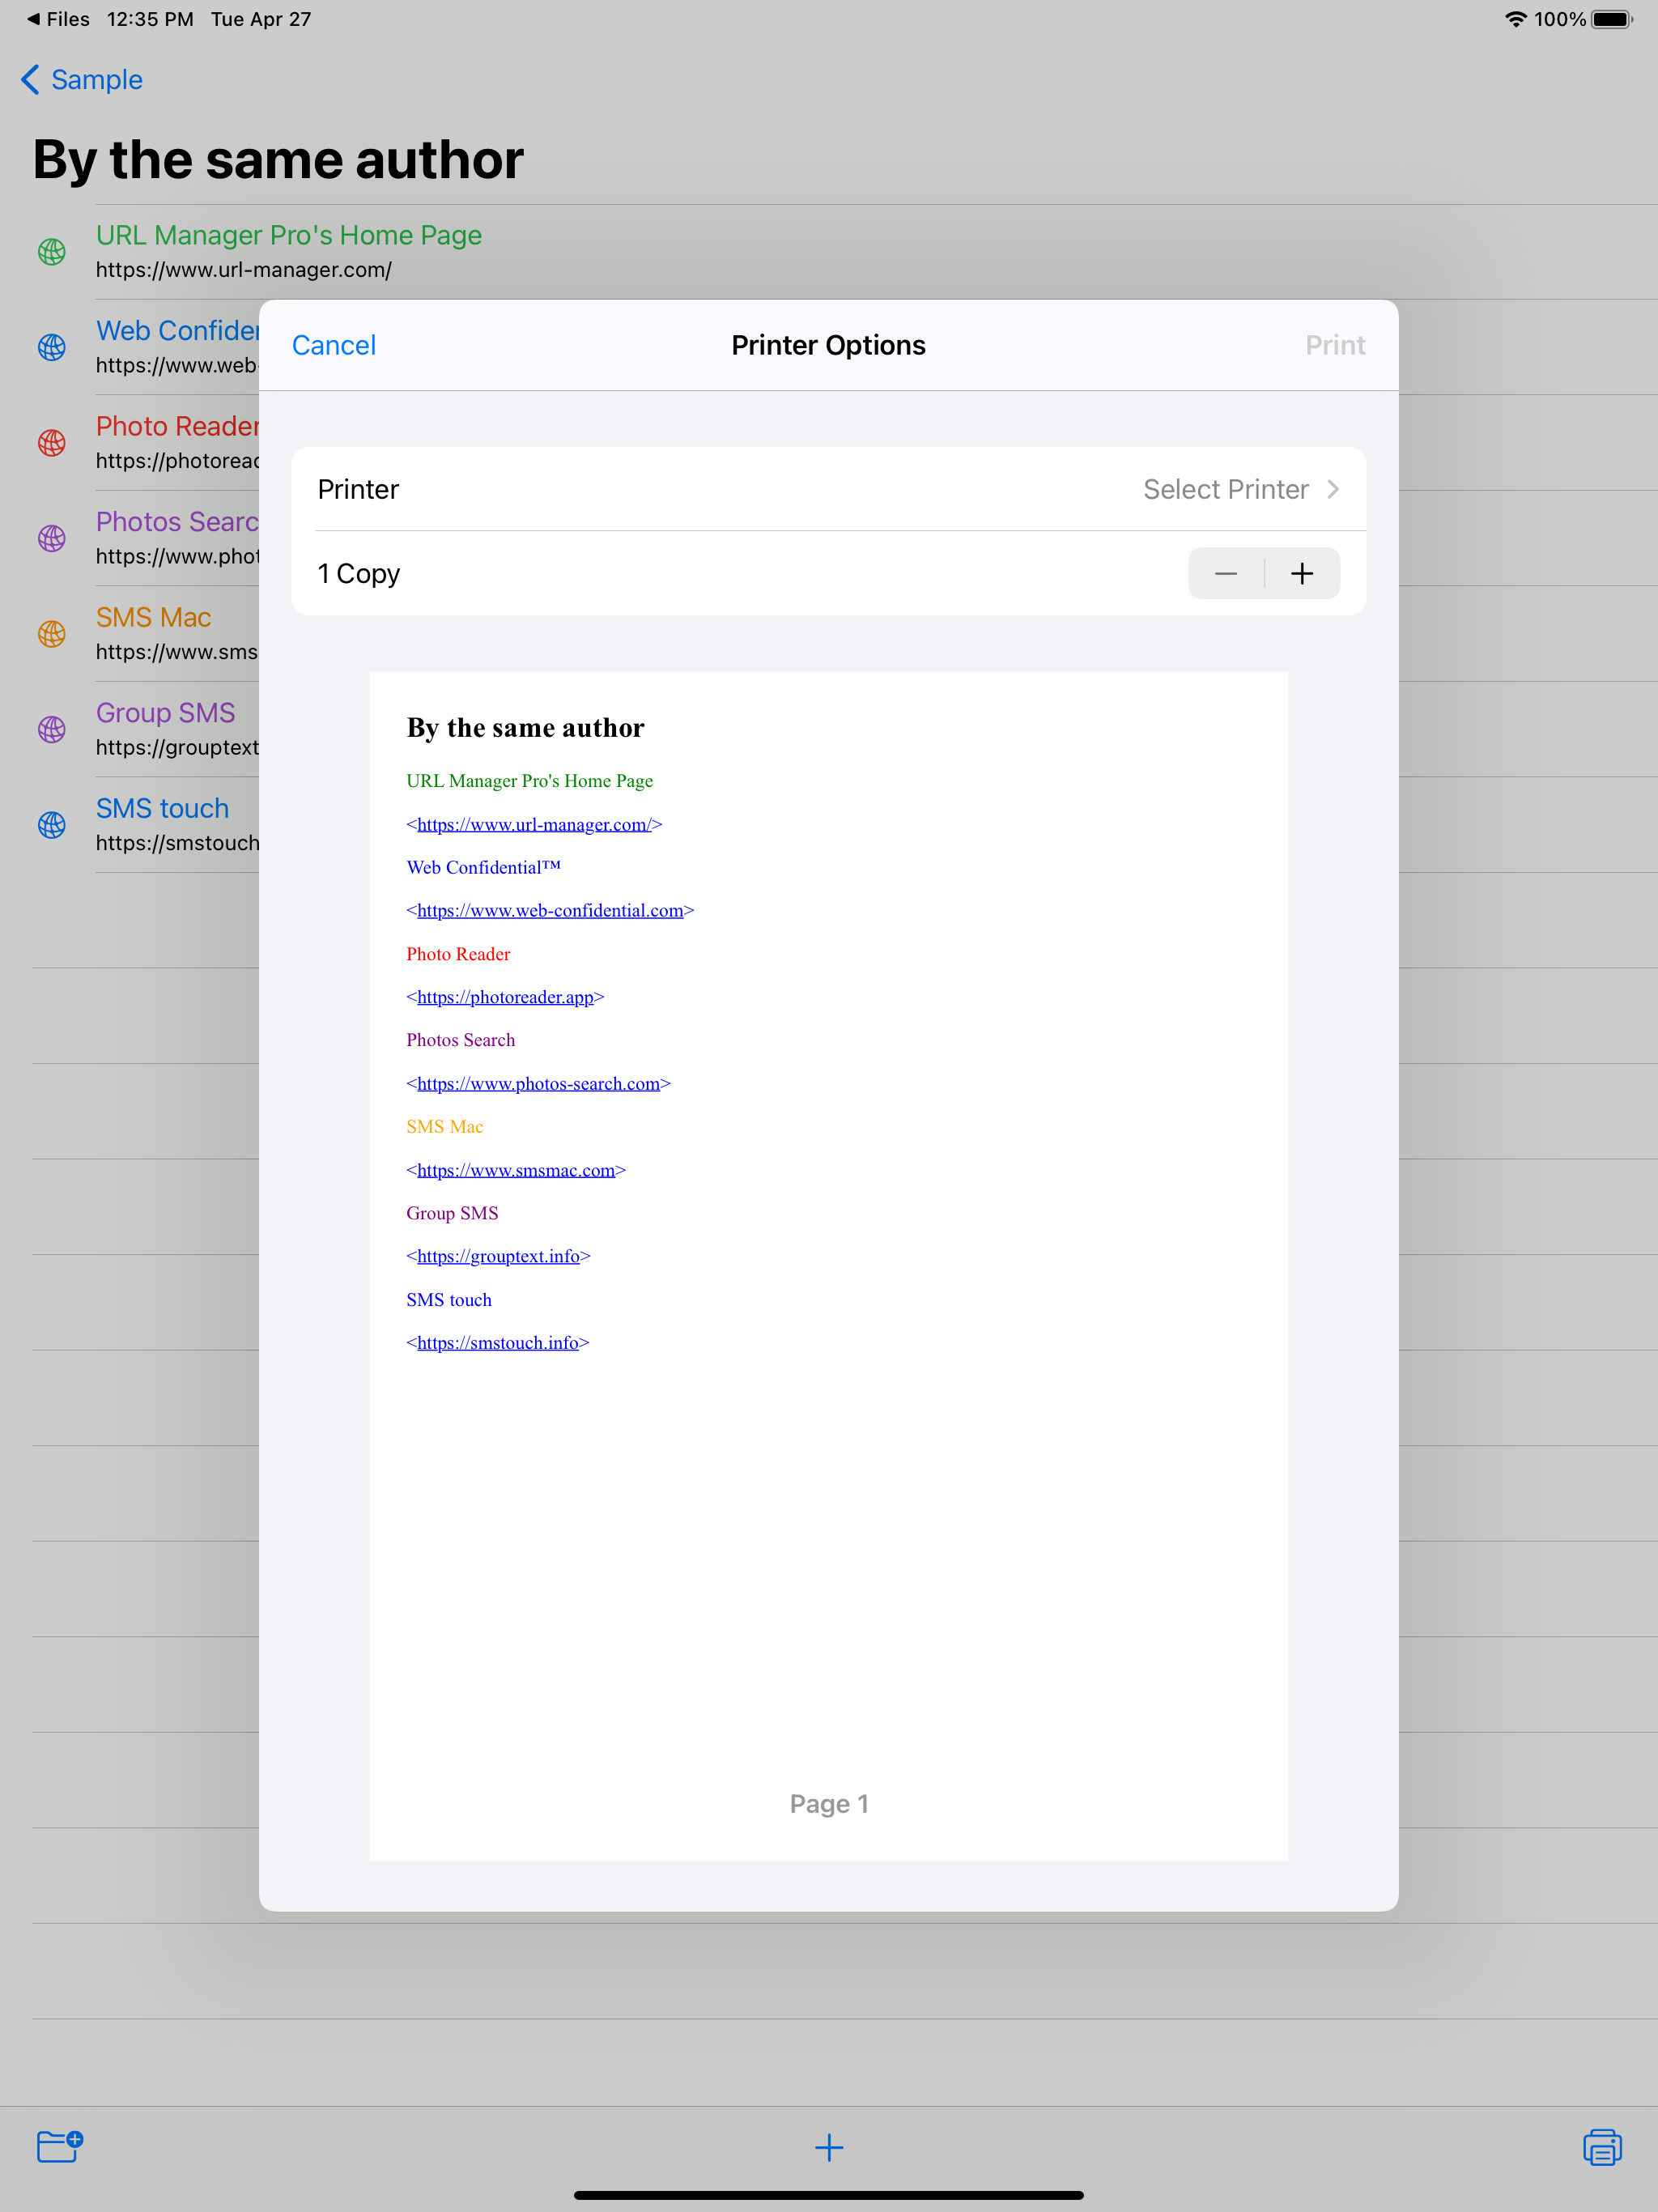
Task: Go back to Sample
Action: pos(82,80)
